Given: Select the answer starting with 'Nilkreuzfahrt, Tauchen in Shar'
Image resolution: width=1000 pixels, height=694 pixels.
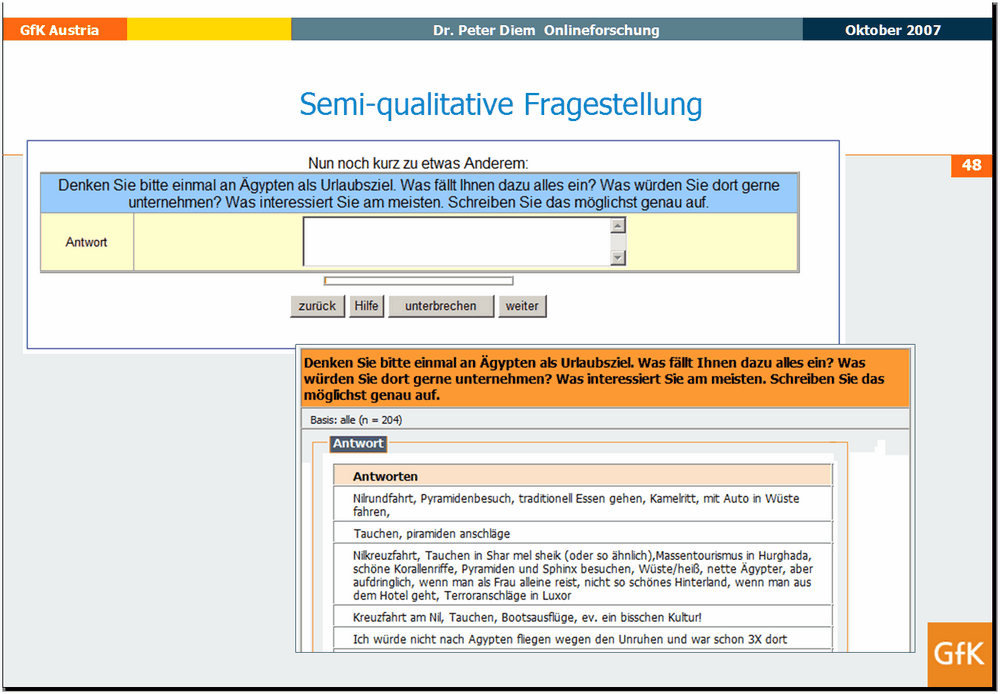Looking at the screenshot, I should coord(582,575).
